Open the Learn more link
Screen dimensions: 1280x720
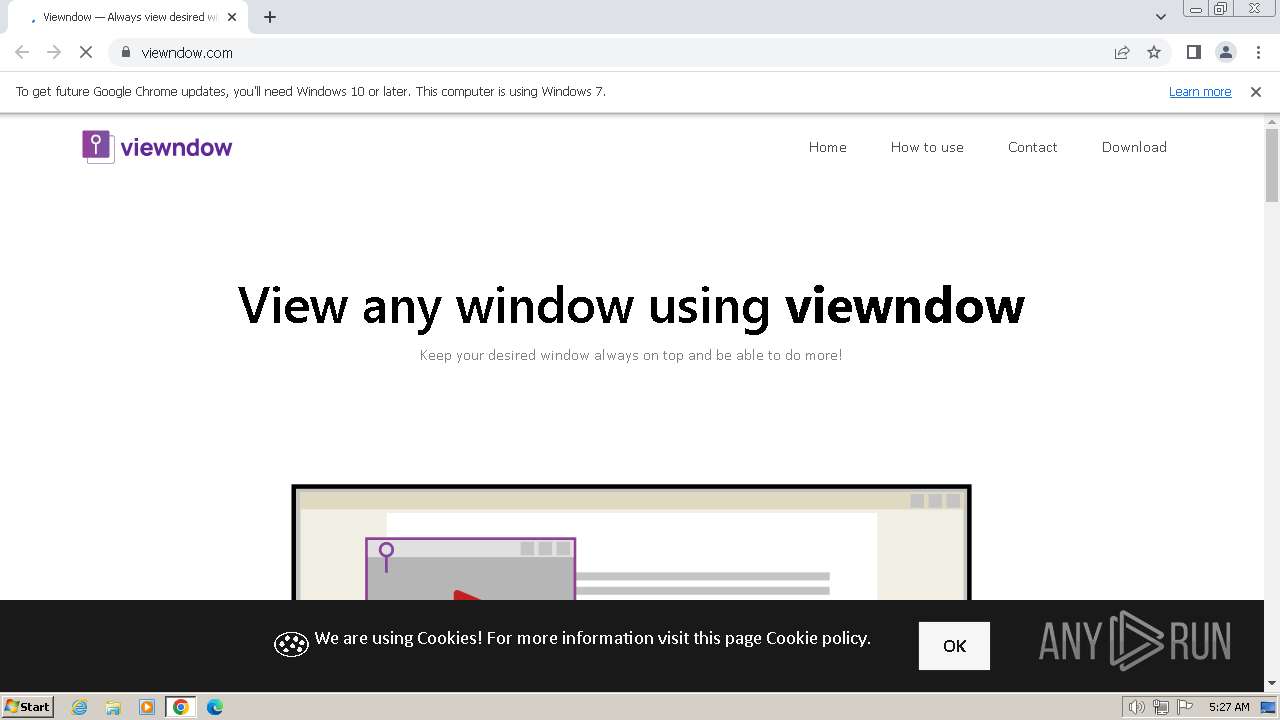click(1200, 92)
